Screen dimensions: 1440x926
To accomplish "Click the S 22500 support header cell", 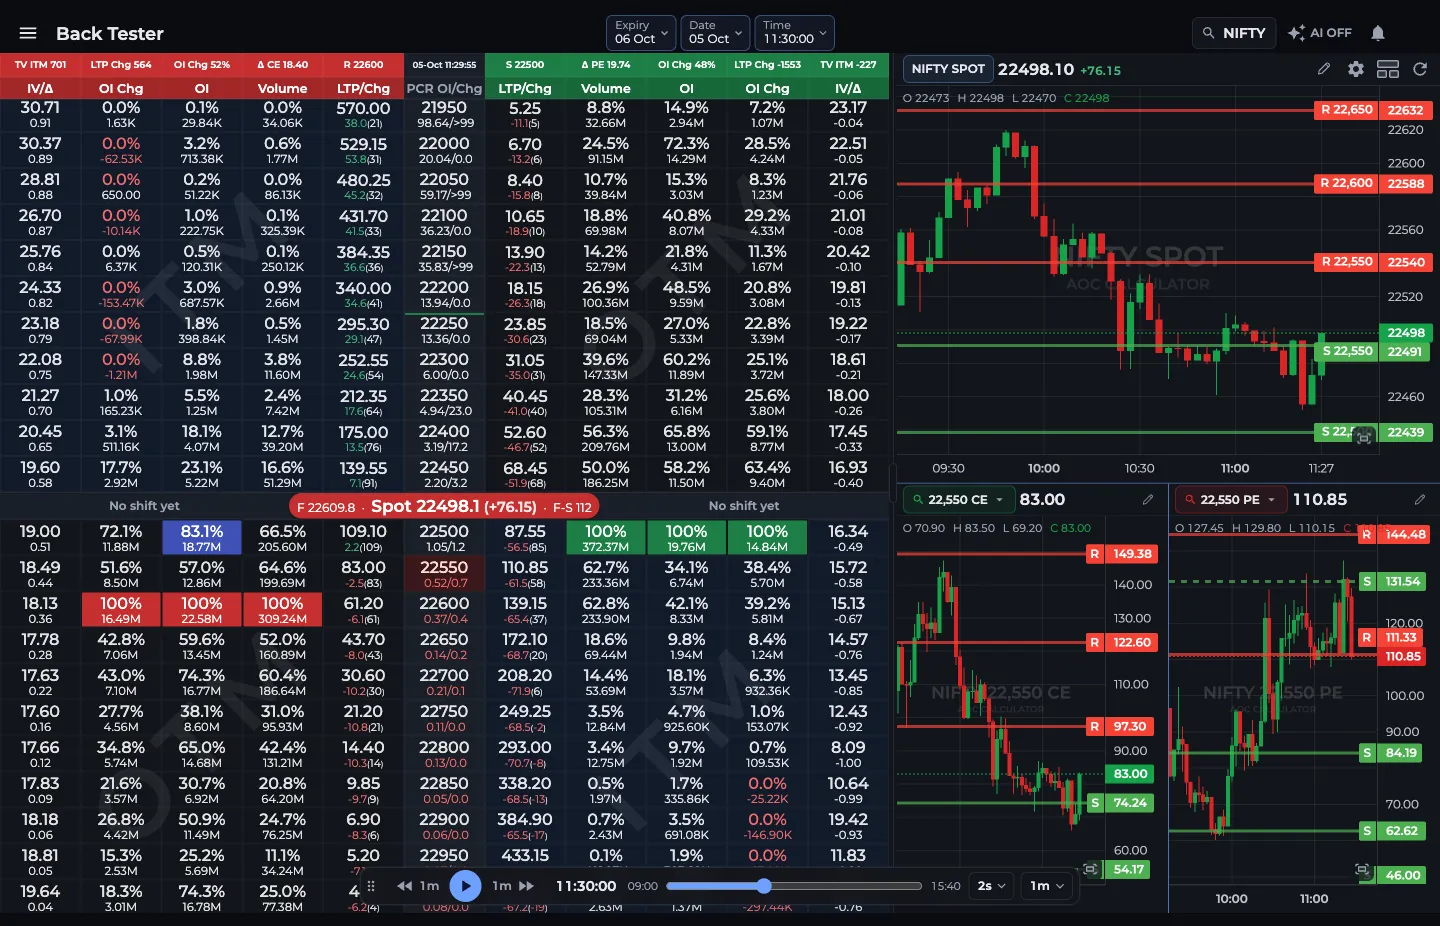I will (525, 65).
